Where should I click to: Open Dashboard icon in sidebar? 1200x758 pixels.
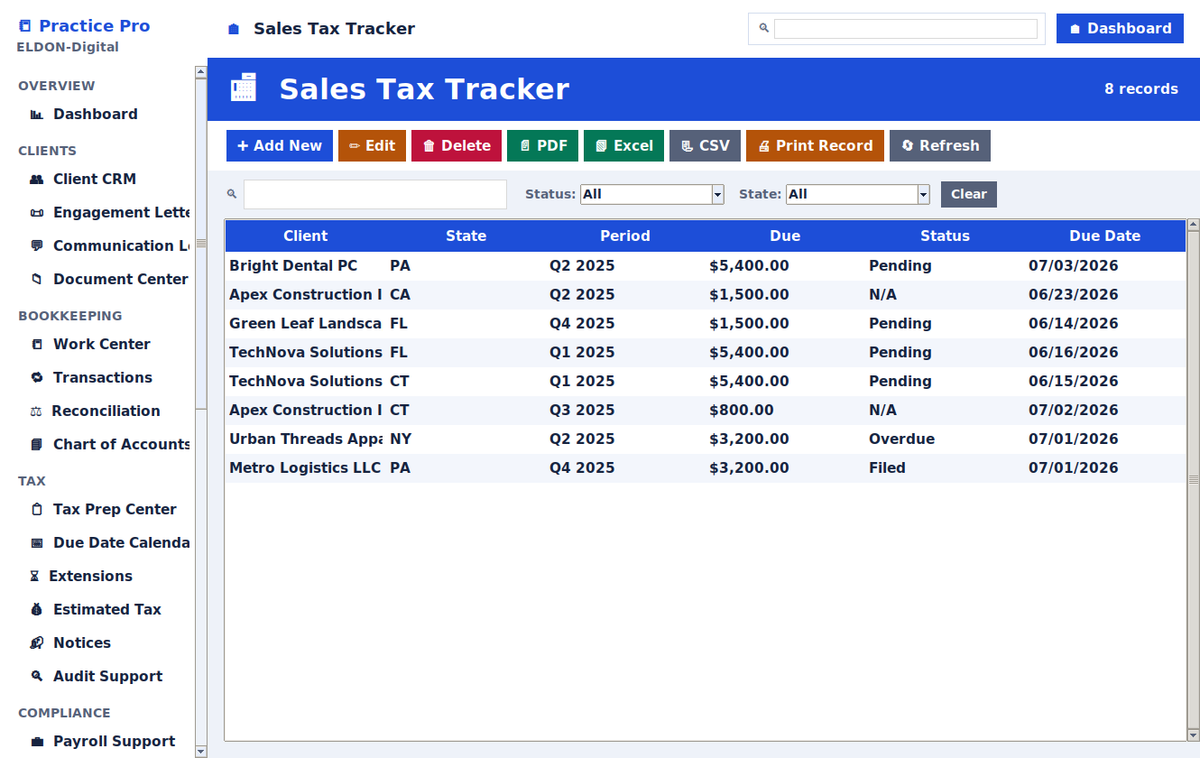[37, 115]
